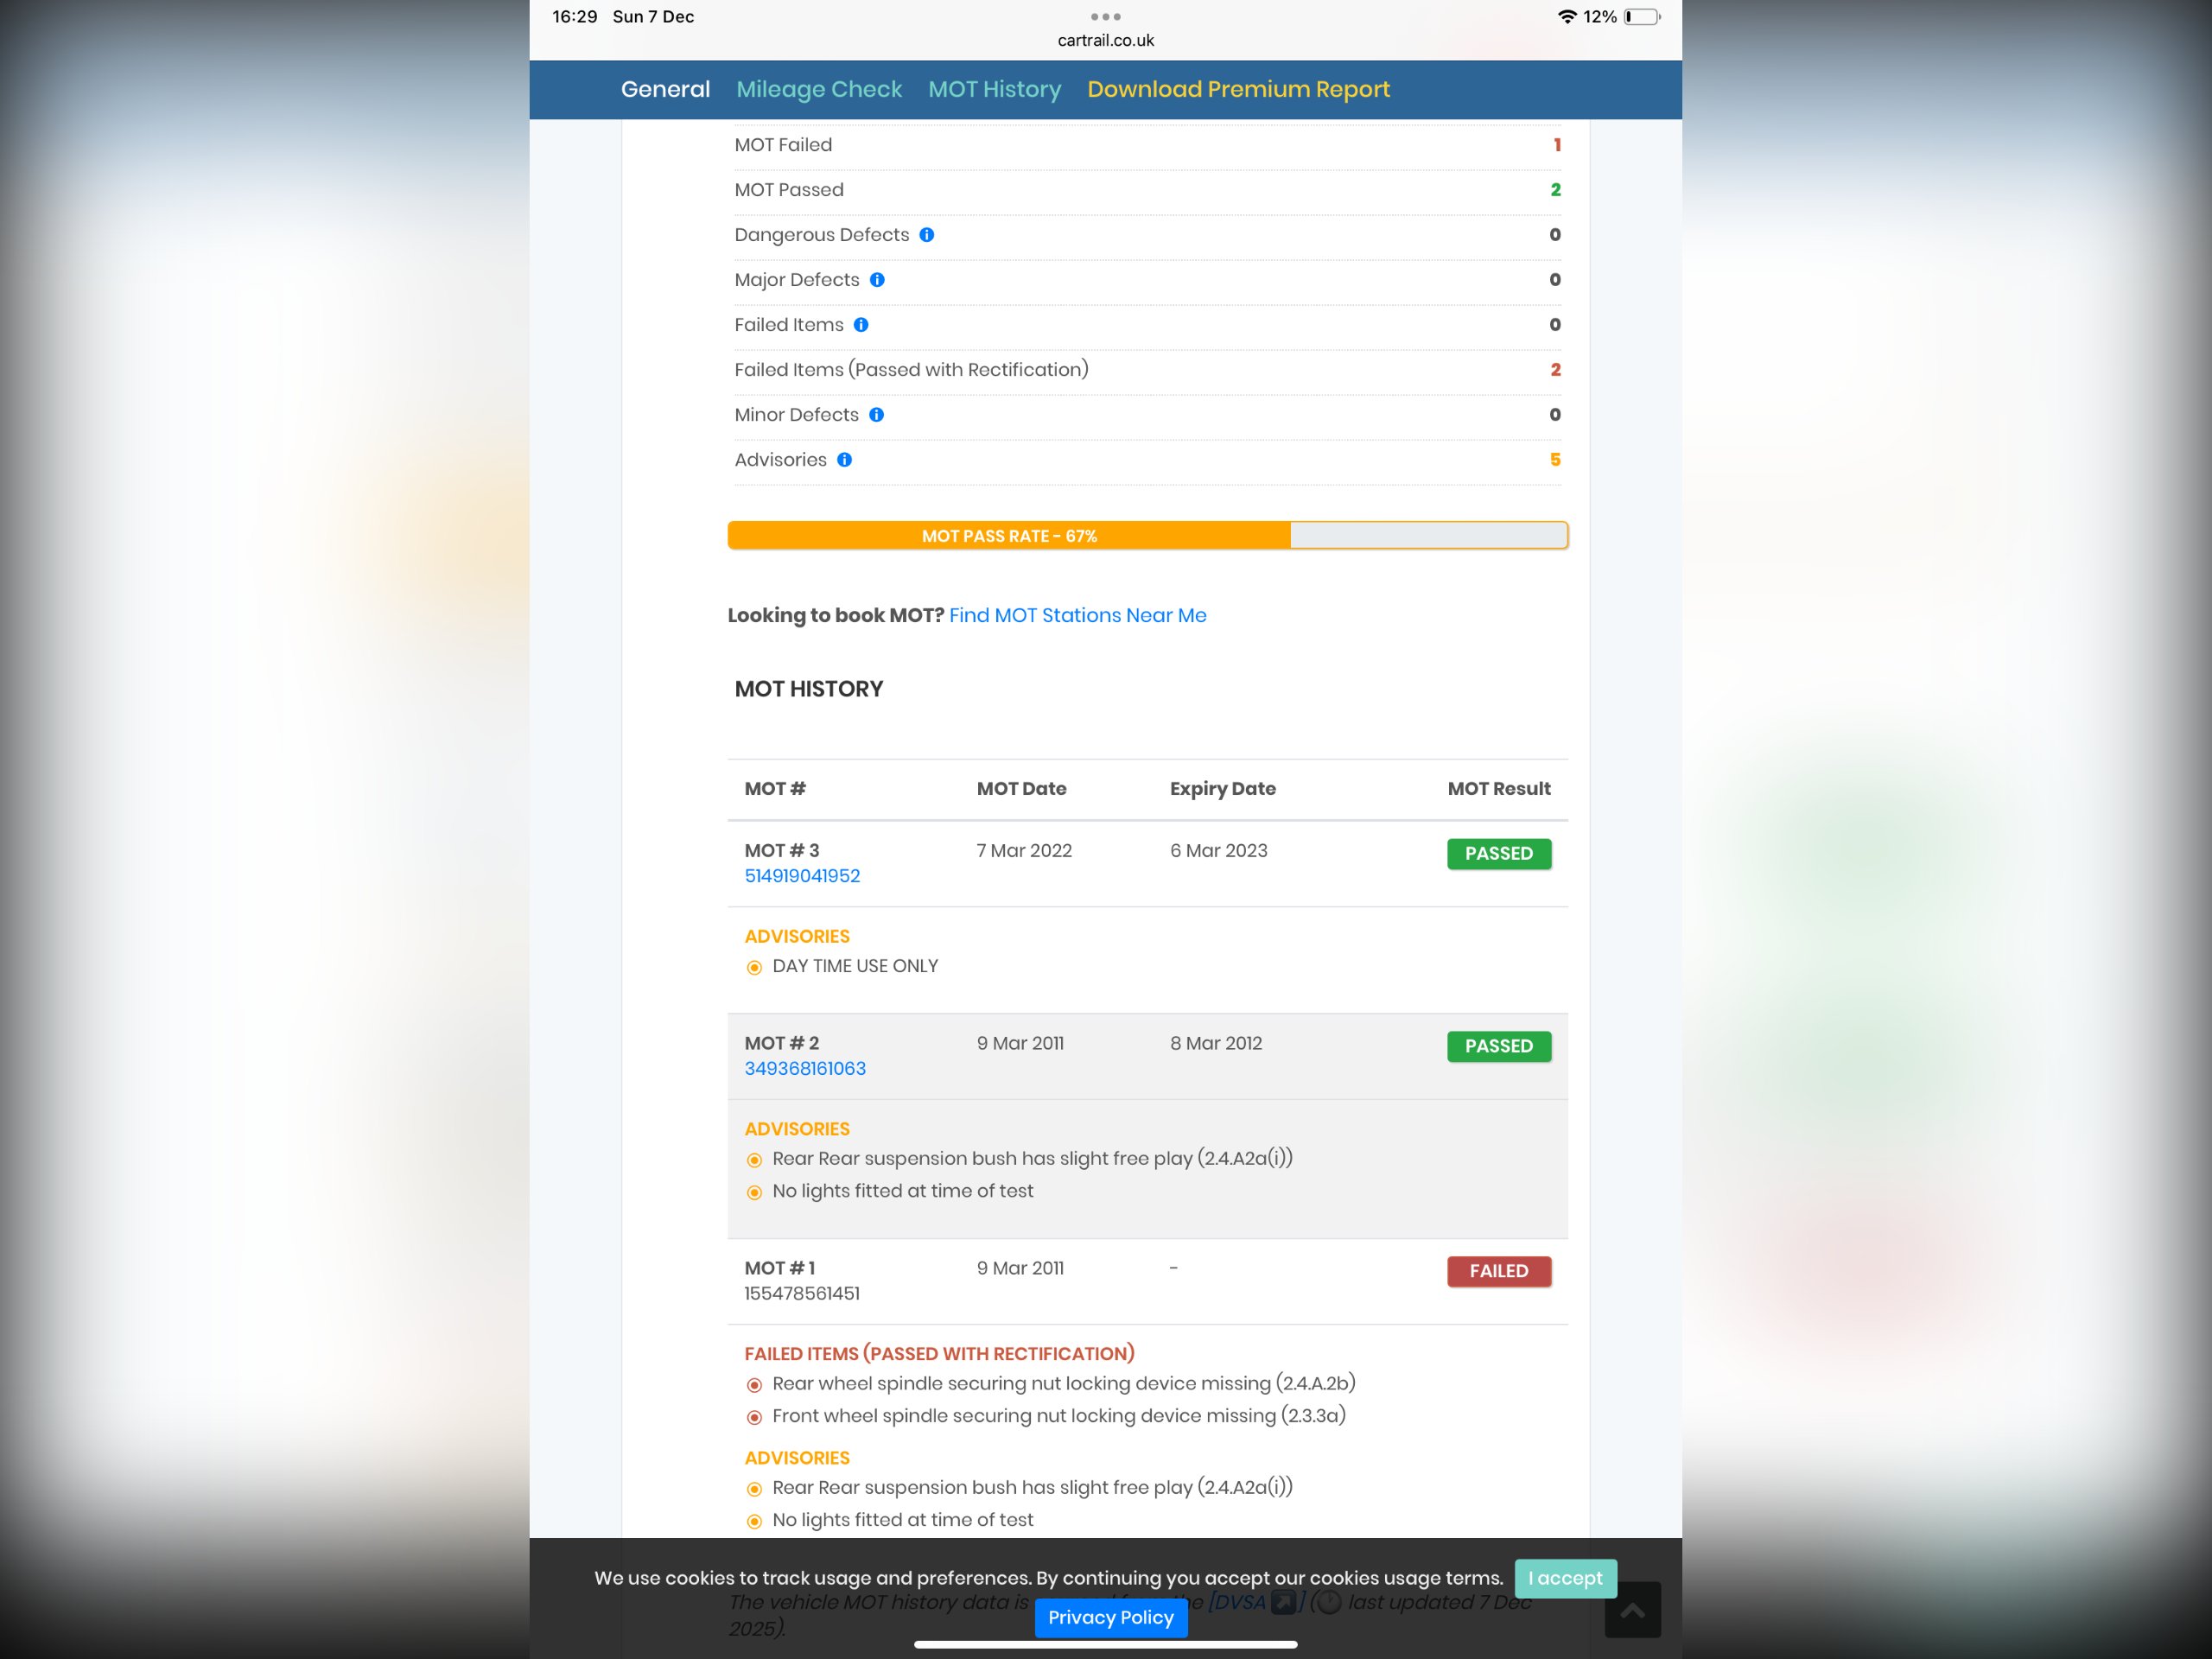Screen dimensions: 2212x1659
Task: Open Download Premium Report link
Action: 1238,89
